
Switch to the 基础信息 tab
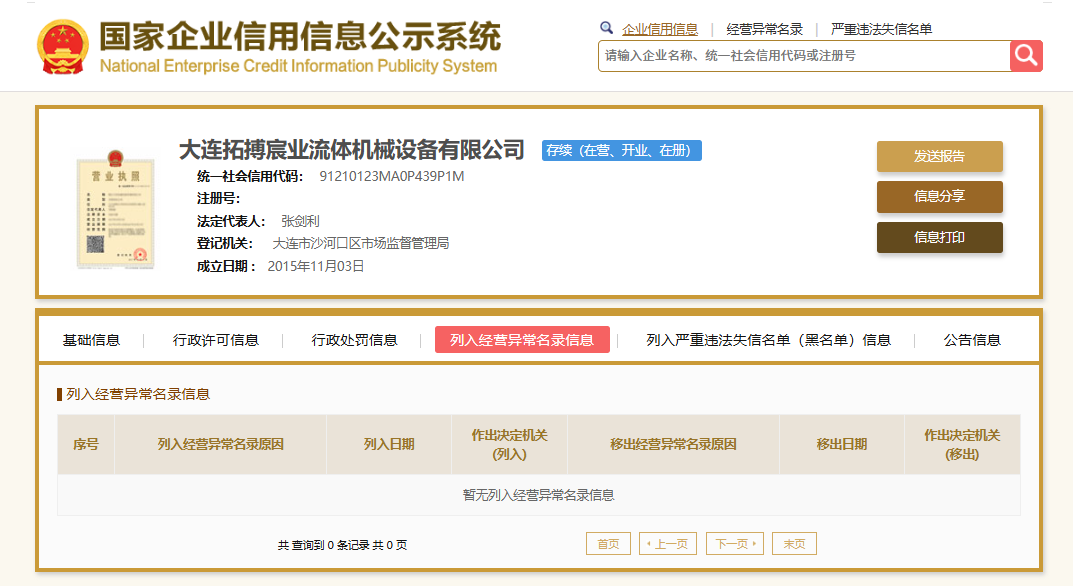click(91, 340)
